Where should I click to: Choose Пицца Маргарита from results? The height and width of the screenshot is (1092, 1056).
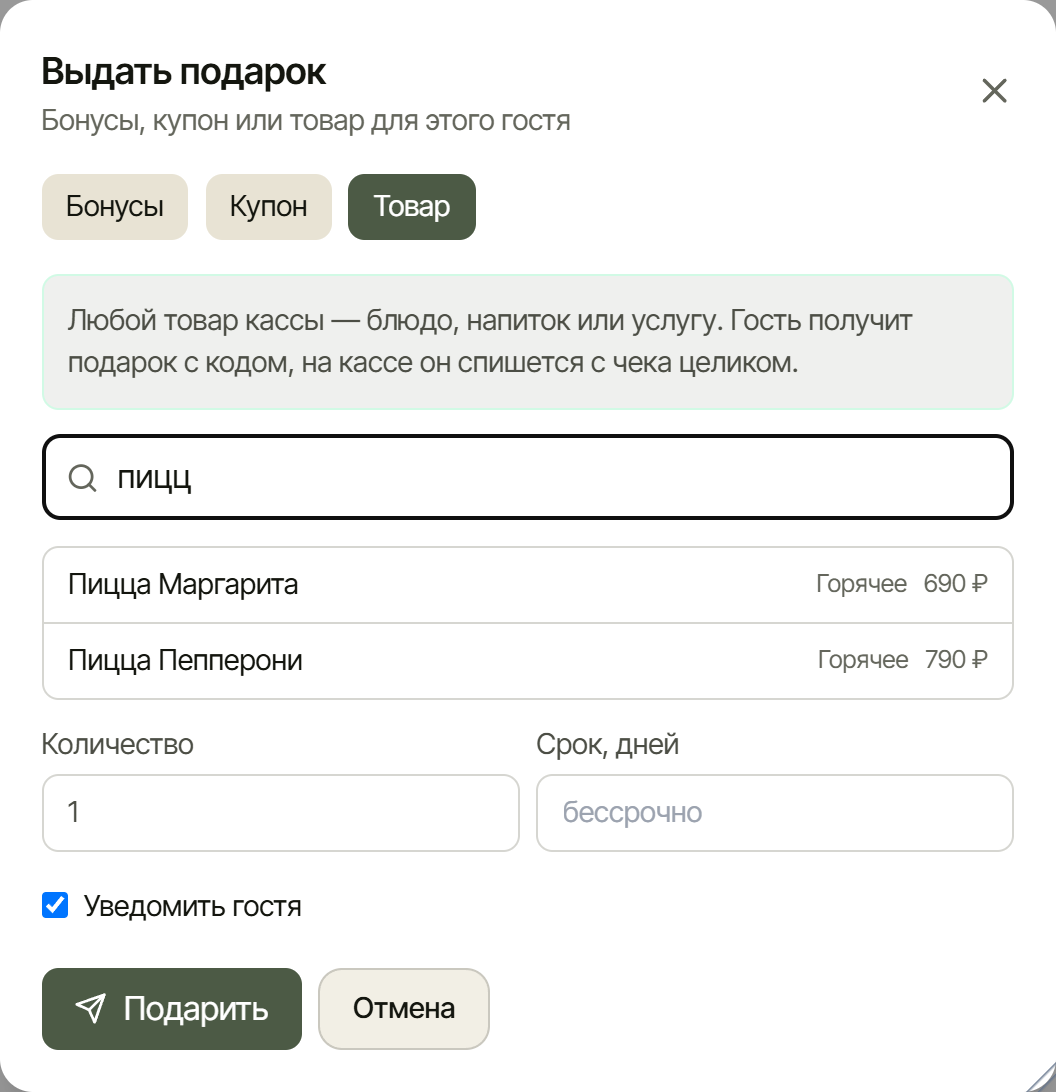527,584
